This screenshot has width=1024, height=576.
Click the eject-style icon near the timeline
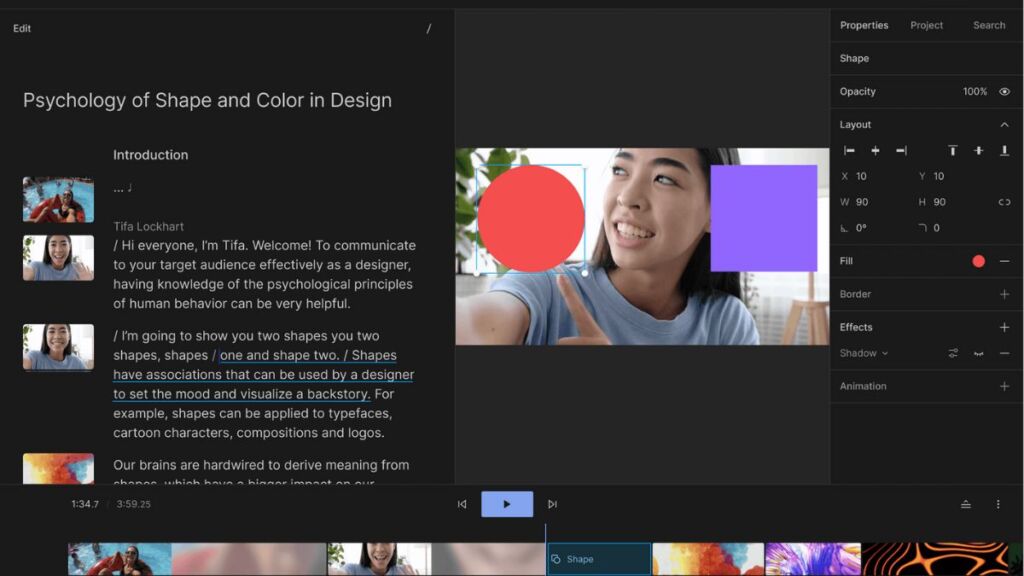click(x=966, y=504)
